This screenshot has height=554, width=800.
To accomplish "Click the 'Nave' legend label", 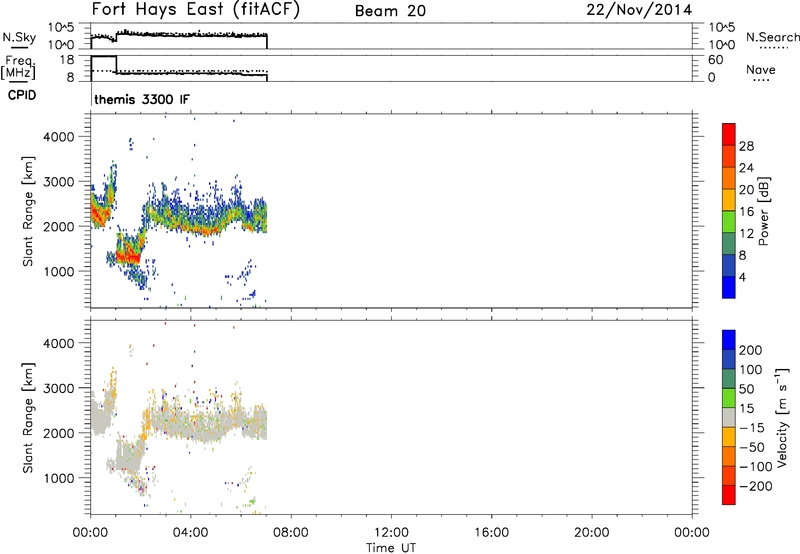I will (760, 69).
